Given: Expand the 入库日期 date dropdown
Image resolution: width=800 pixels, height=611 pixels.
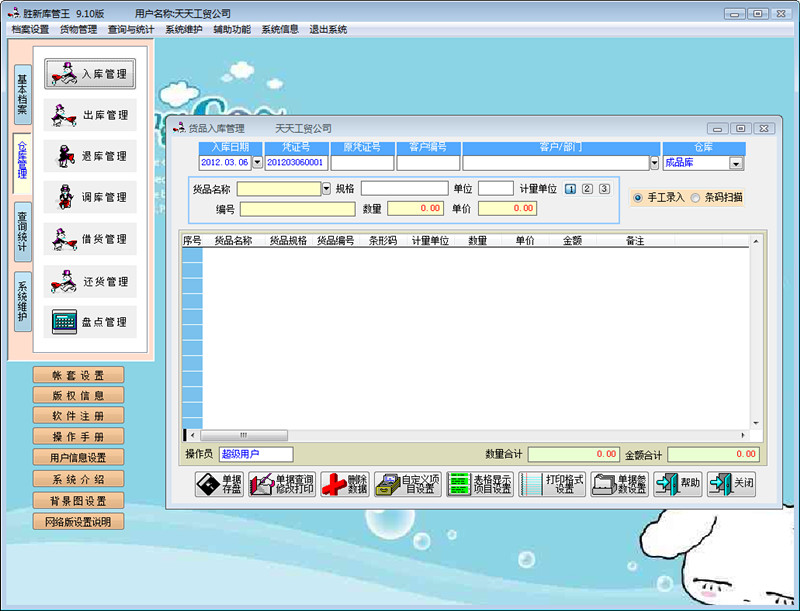Looking at the screenshot, I should (256, 162).
